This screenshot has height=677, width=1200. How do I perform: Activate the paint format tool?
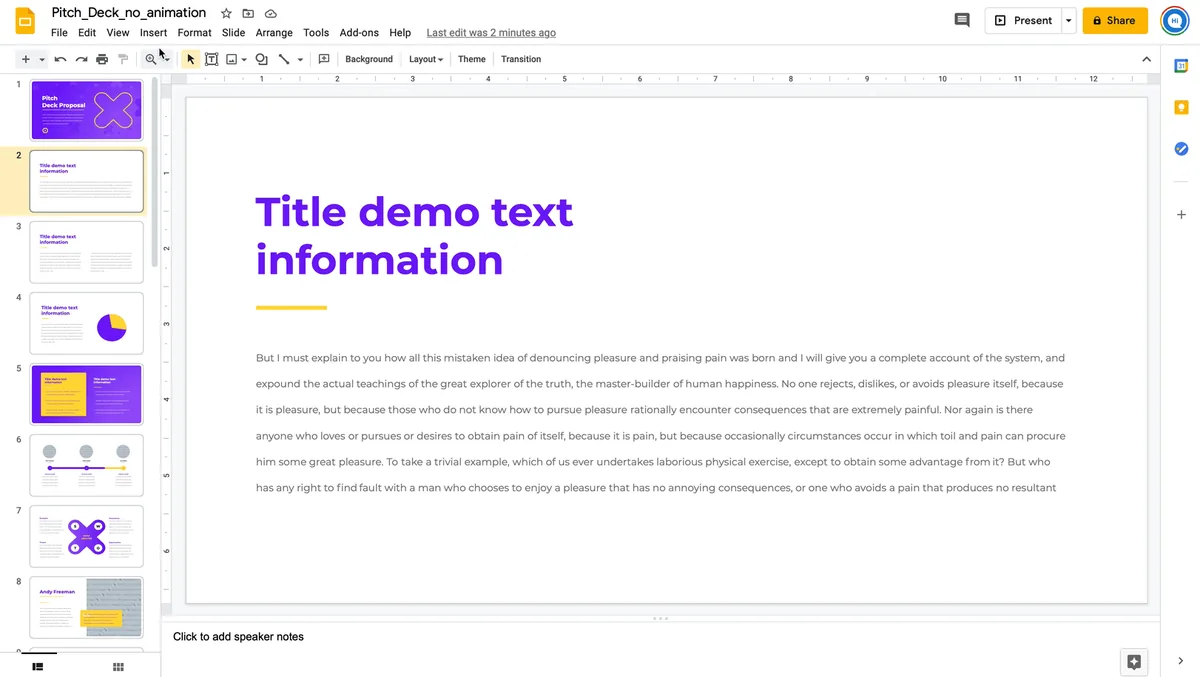coord(123,59)
